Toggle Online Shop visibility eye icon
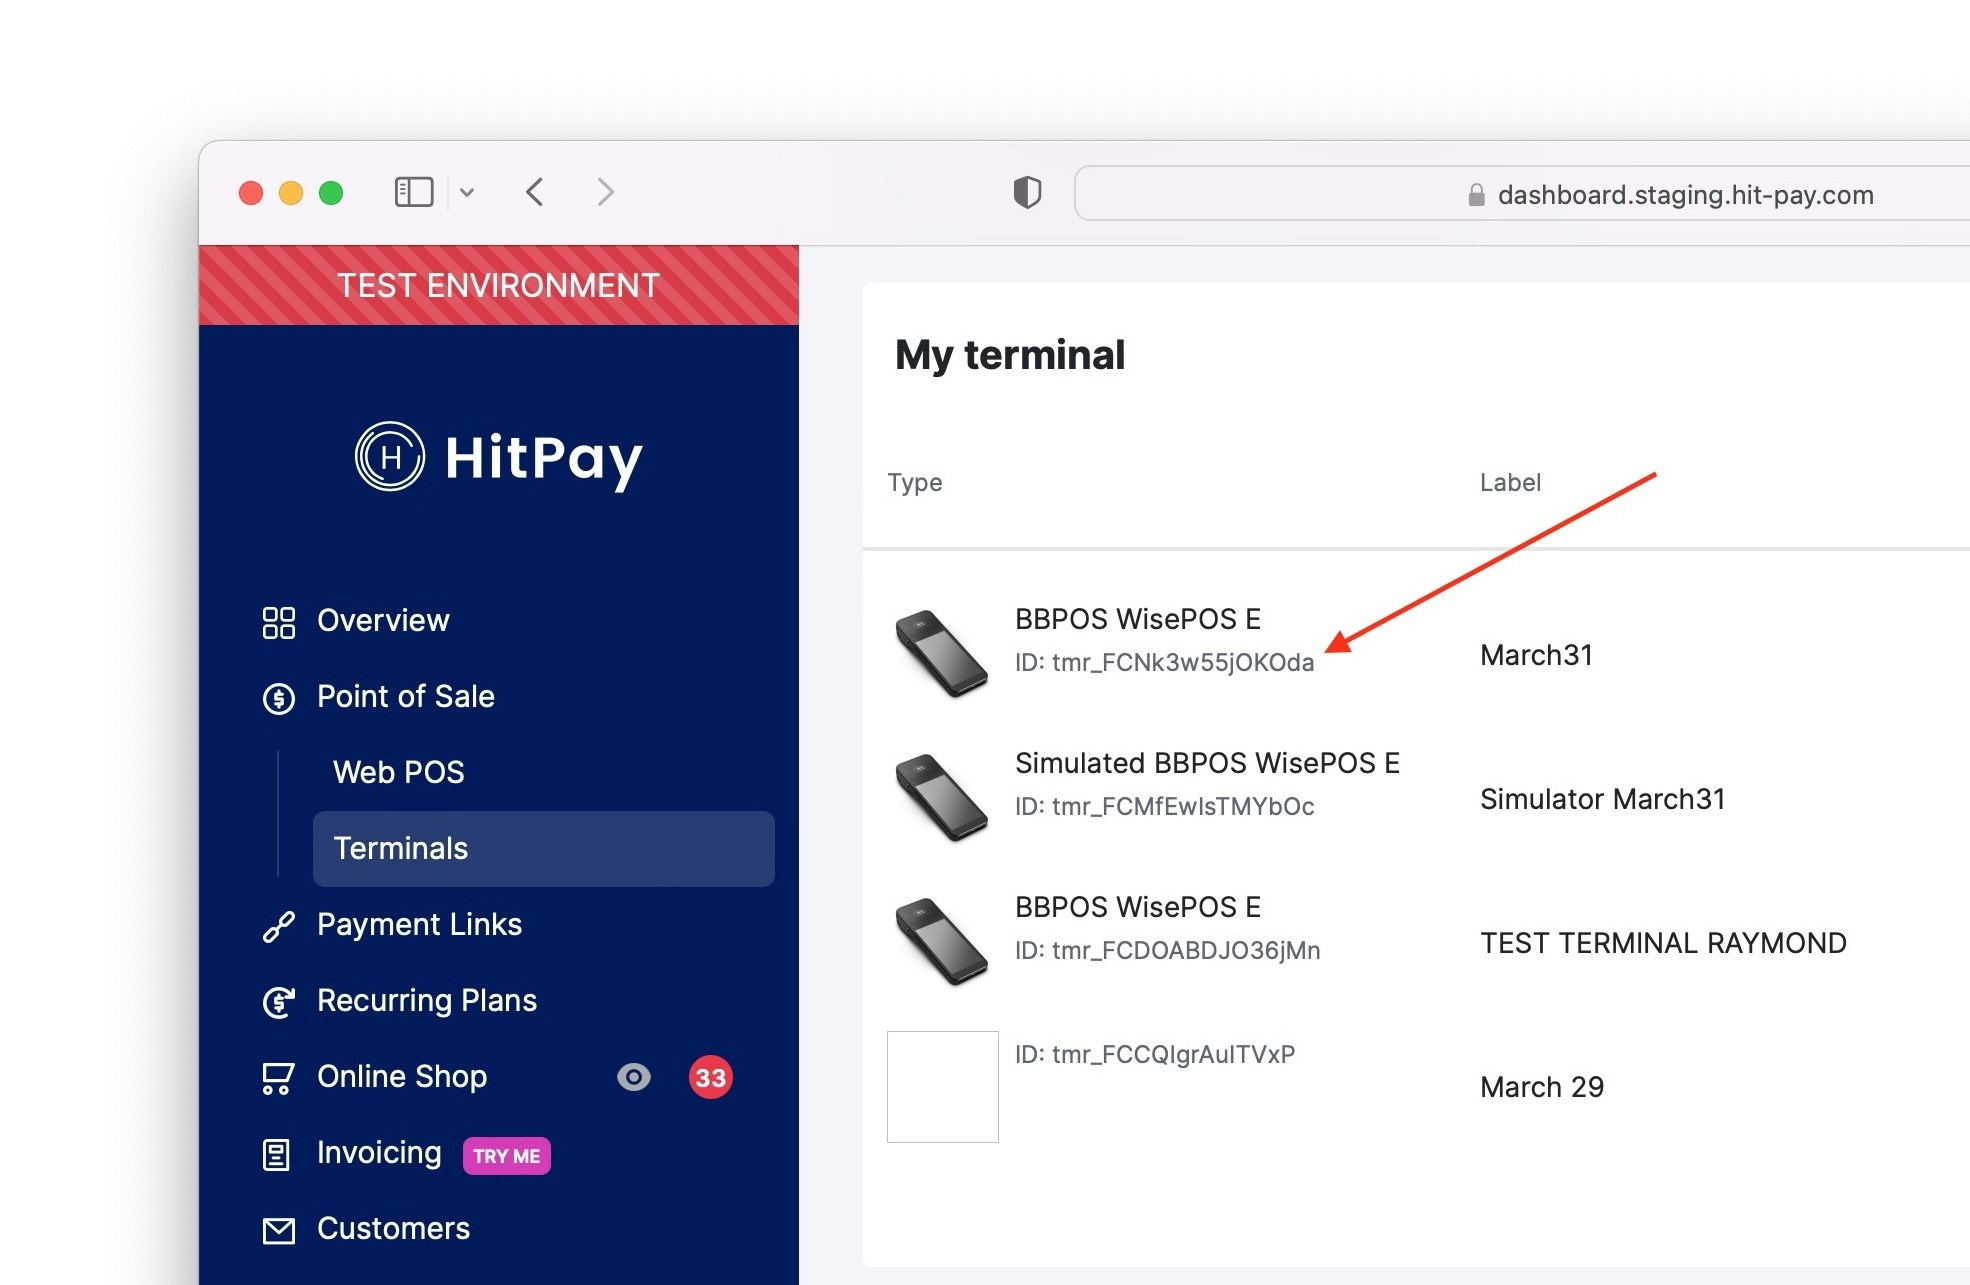The image size is (1970, 1285). [633, 1077]
